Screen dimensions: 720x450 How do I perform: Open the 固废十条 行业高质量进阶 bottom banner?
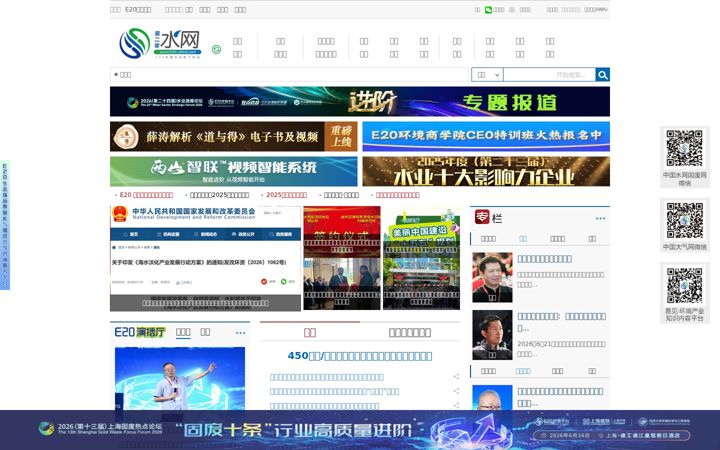click(360, 430)
